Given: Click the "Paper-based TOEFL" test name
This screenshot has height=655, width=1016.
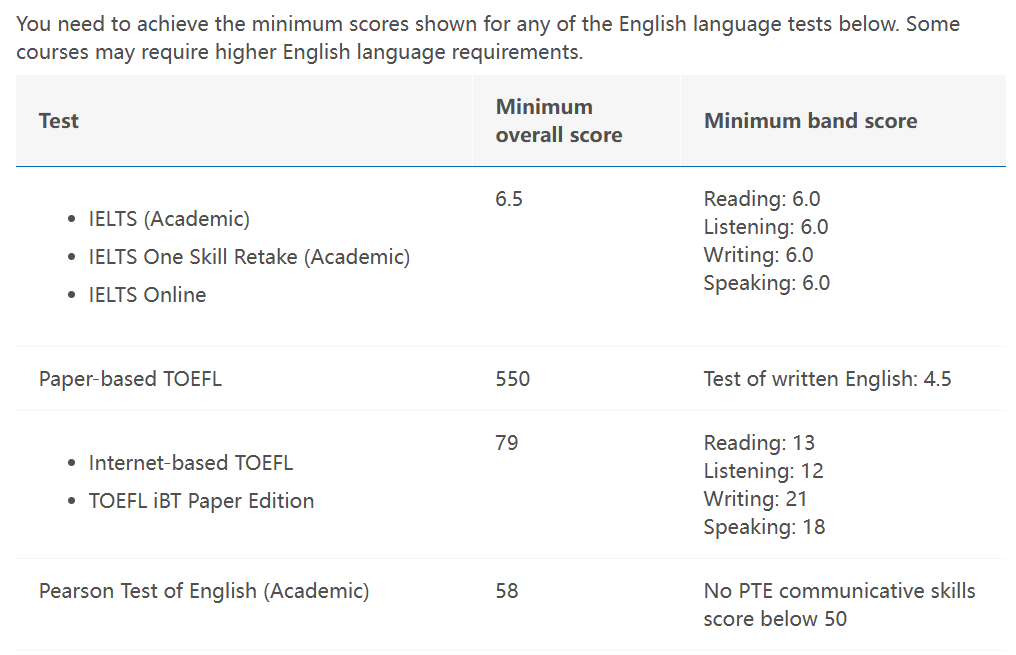Looking at the screenshot, I should [130, 379].
